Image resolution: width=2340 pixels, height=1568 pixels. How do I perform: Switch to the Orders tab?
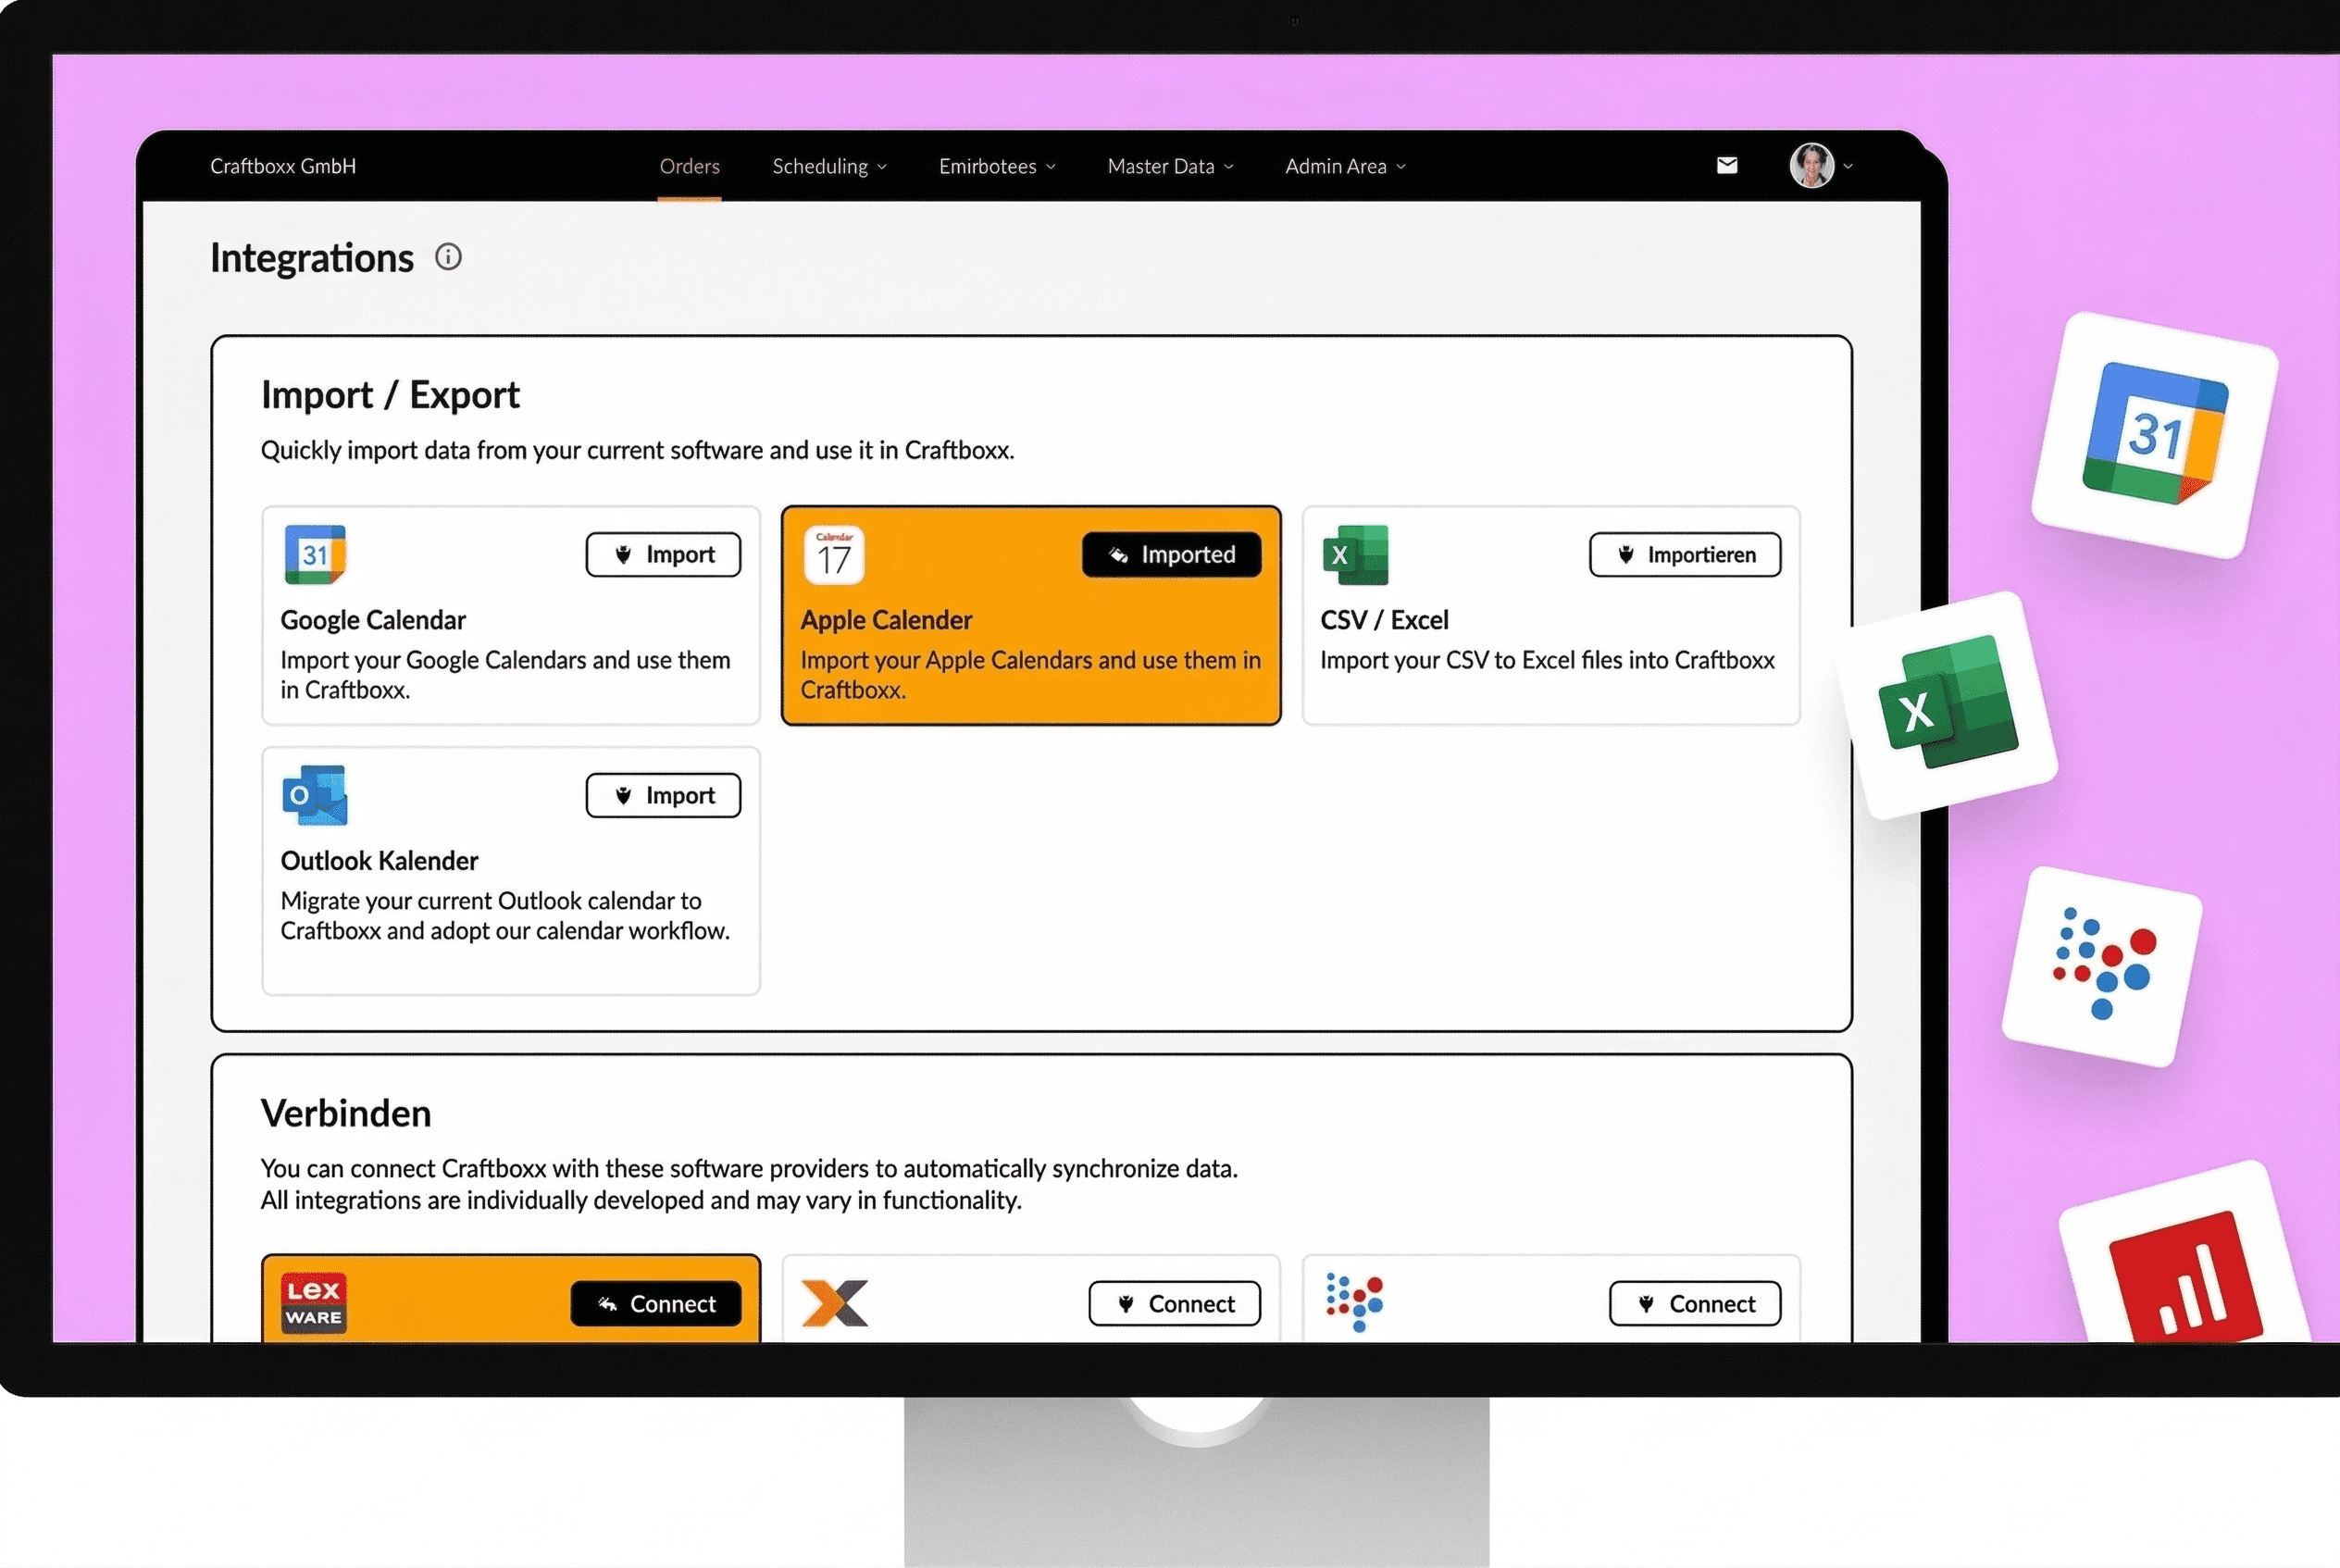(x=689, y=167)
